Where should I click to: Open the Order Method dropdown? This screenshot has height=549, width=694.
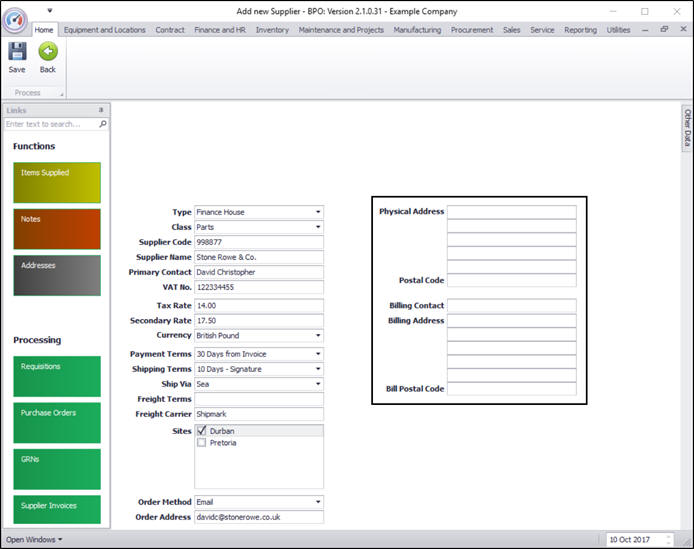pos(318,502)
